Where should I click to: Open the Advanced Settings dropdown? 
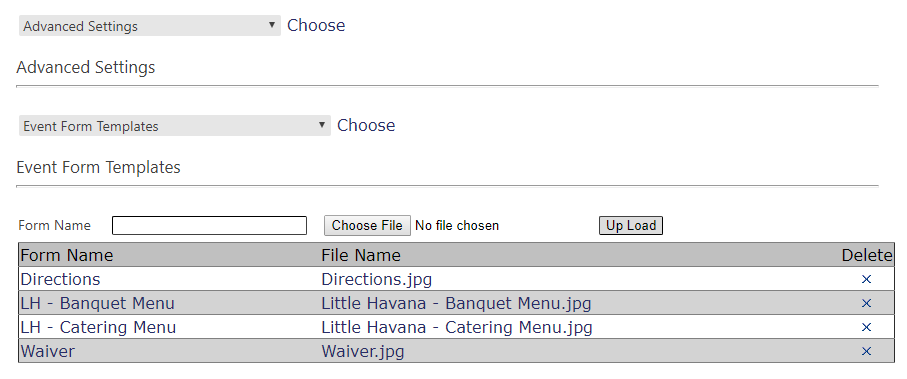(150, 26)
